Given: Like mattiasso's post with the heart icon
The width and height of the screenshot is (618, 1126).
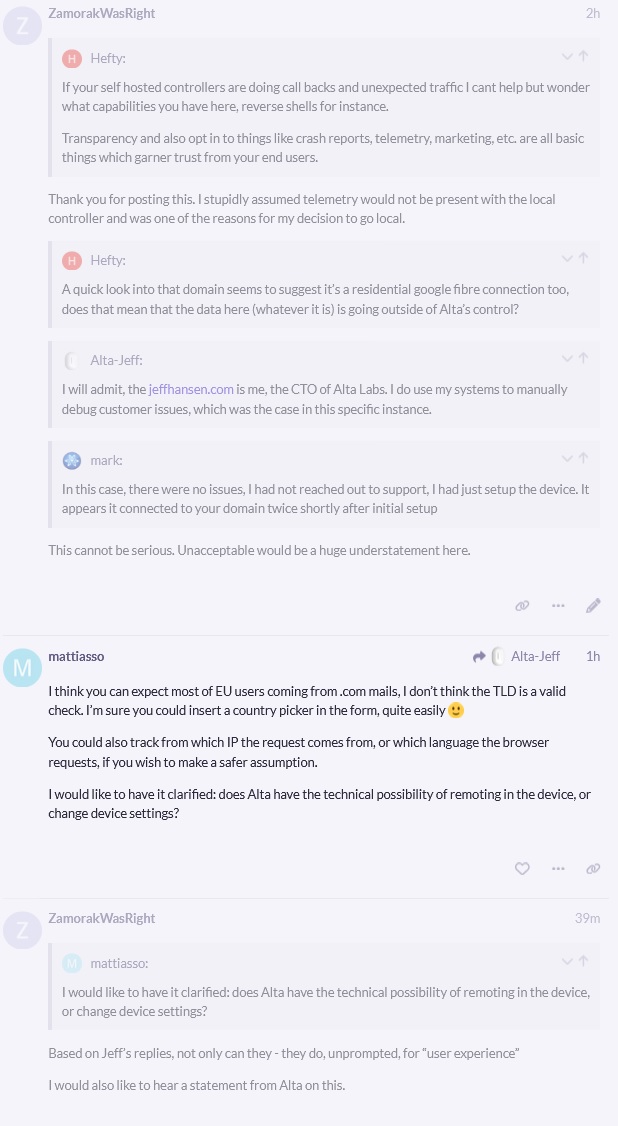Looking at the screenshot, I should 522,869.
